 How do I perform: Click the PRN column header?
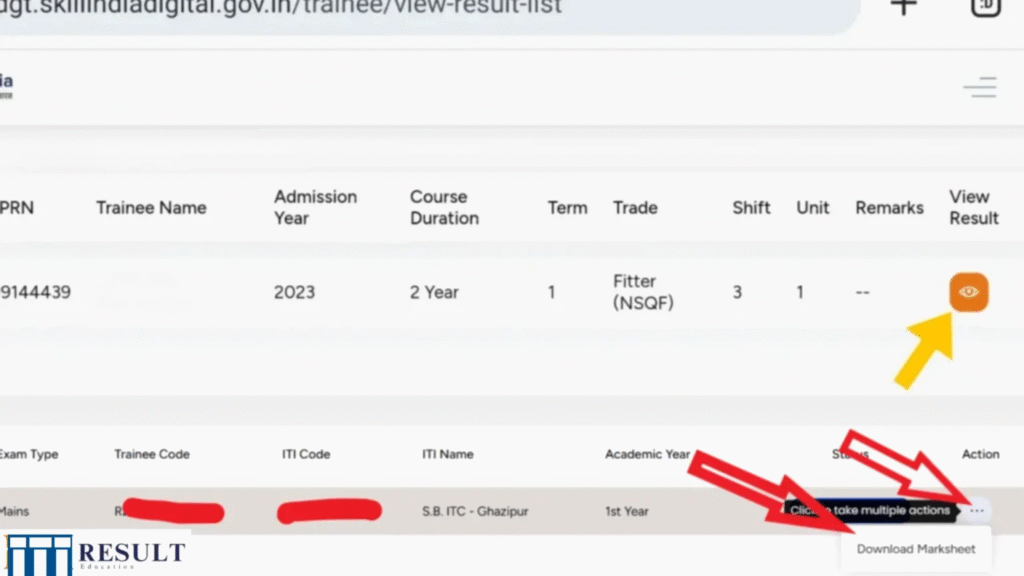click(17, 208)
